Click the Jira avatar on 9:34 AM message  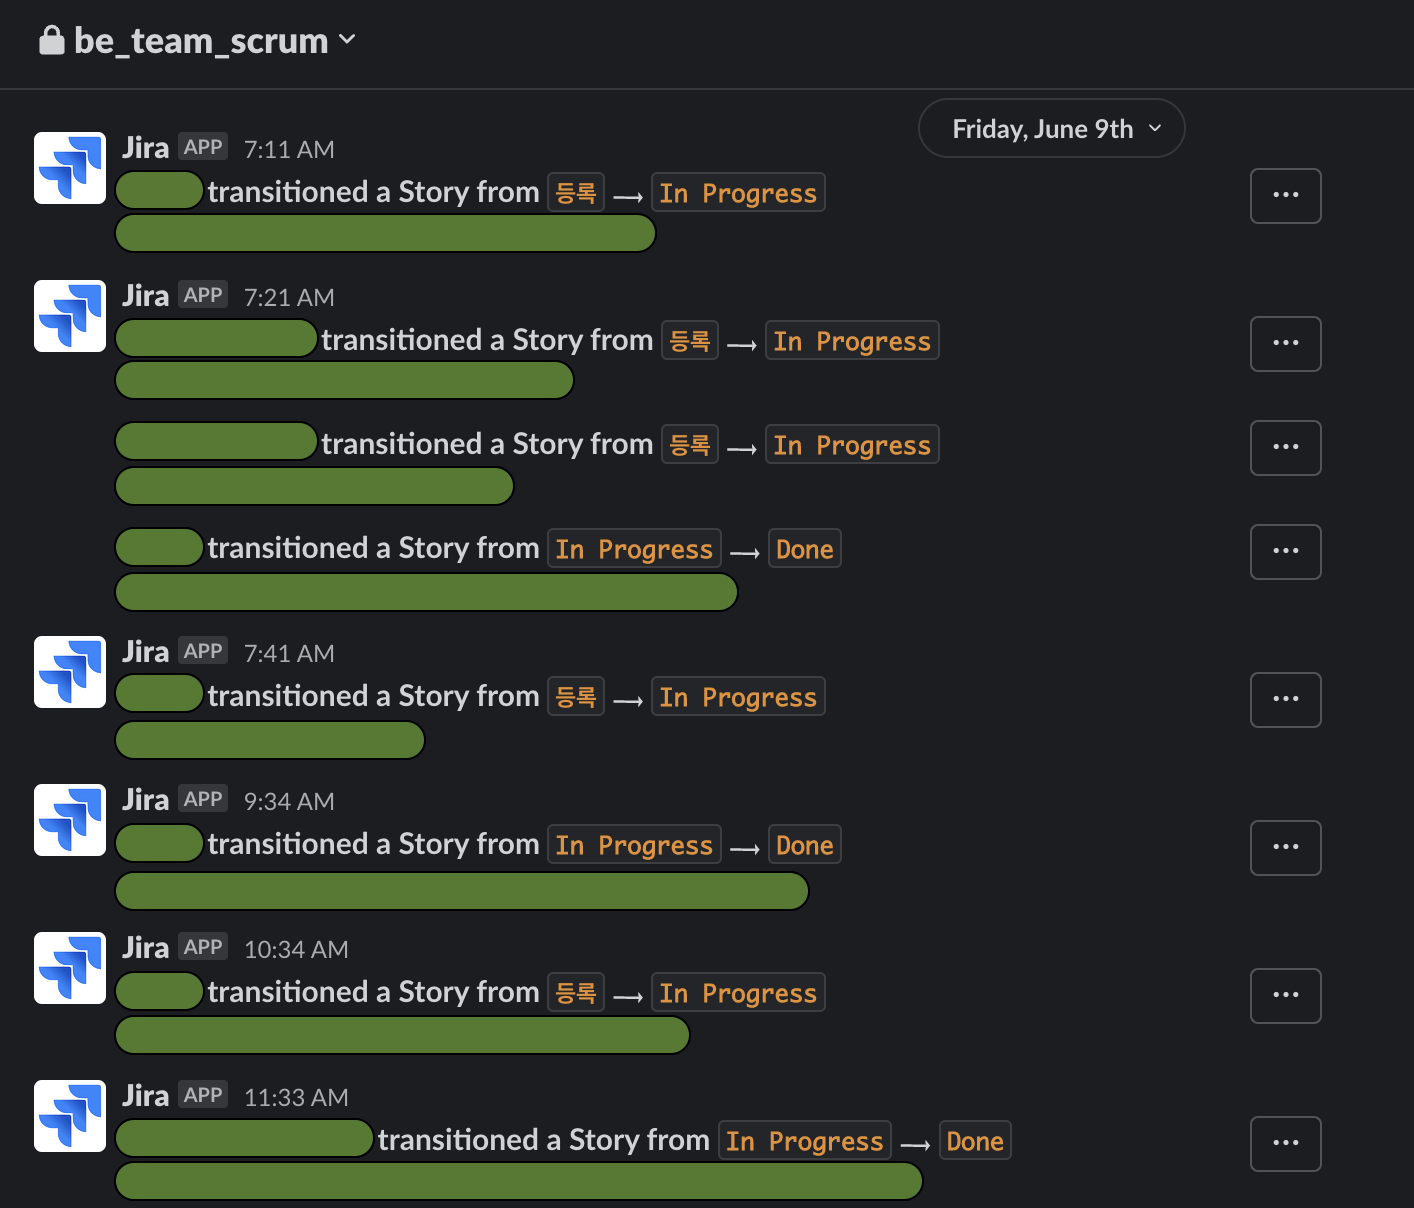(70, 820)
